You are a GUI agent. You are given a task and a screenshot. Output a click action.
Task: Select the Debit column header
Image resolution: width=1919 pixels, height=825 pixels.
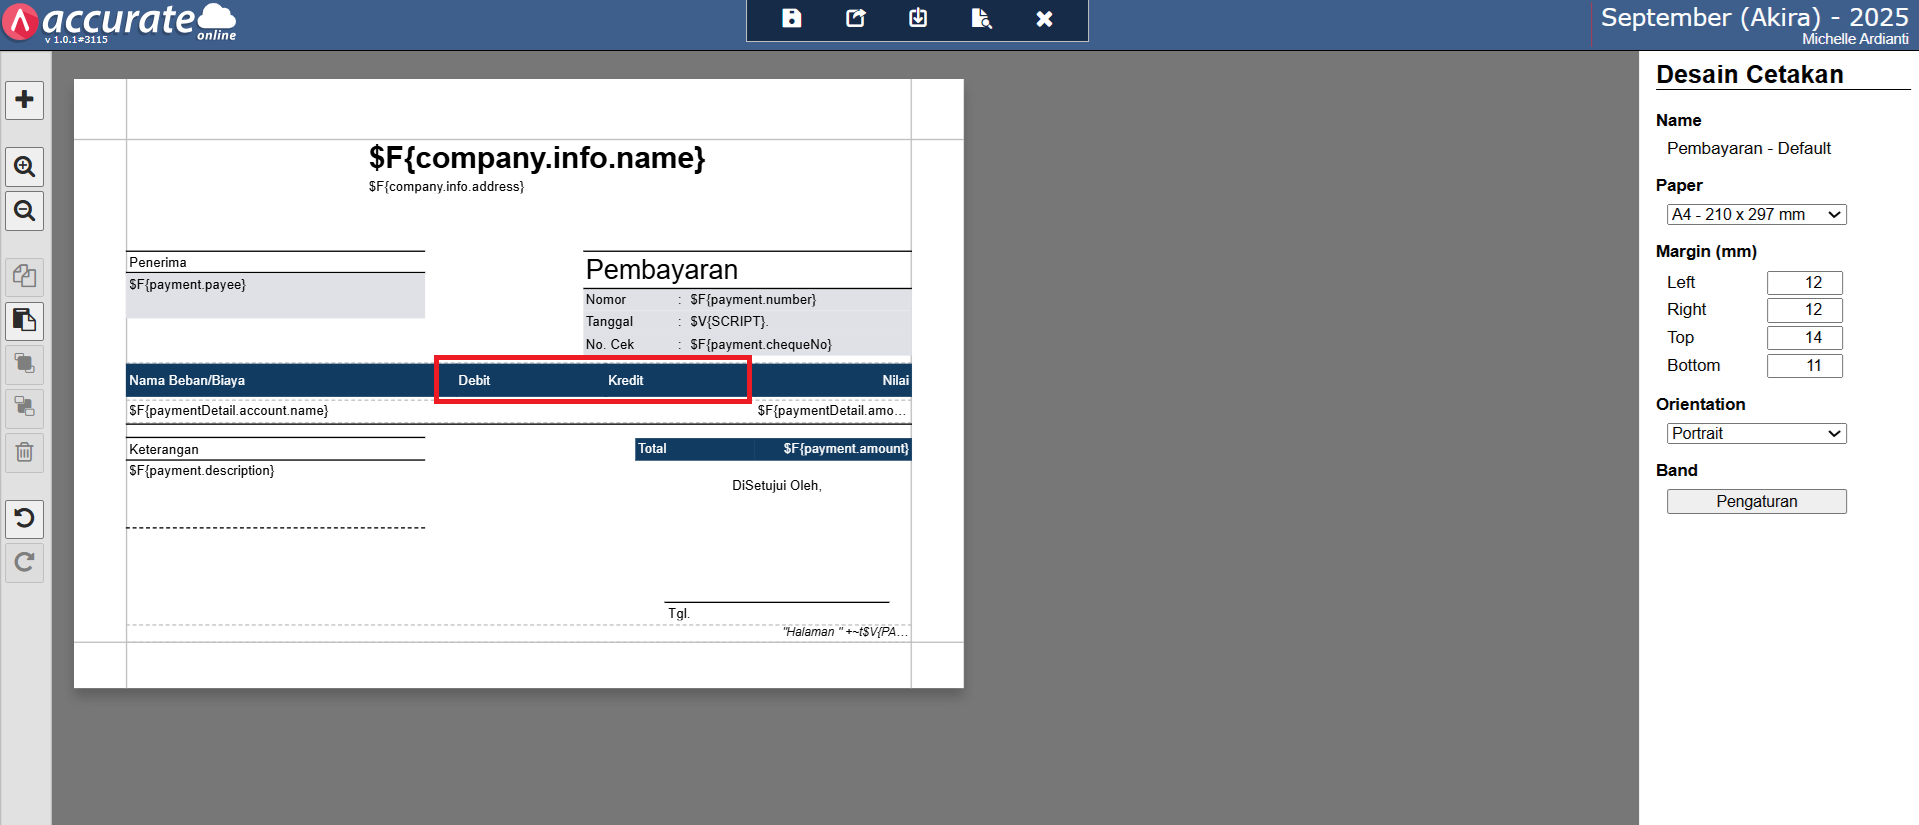point(474,381)
